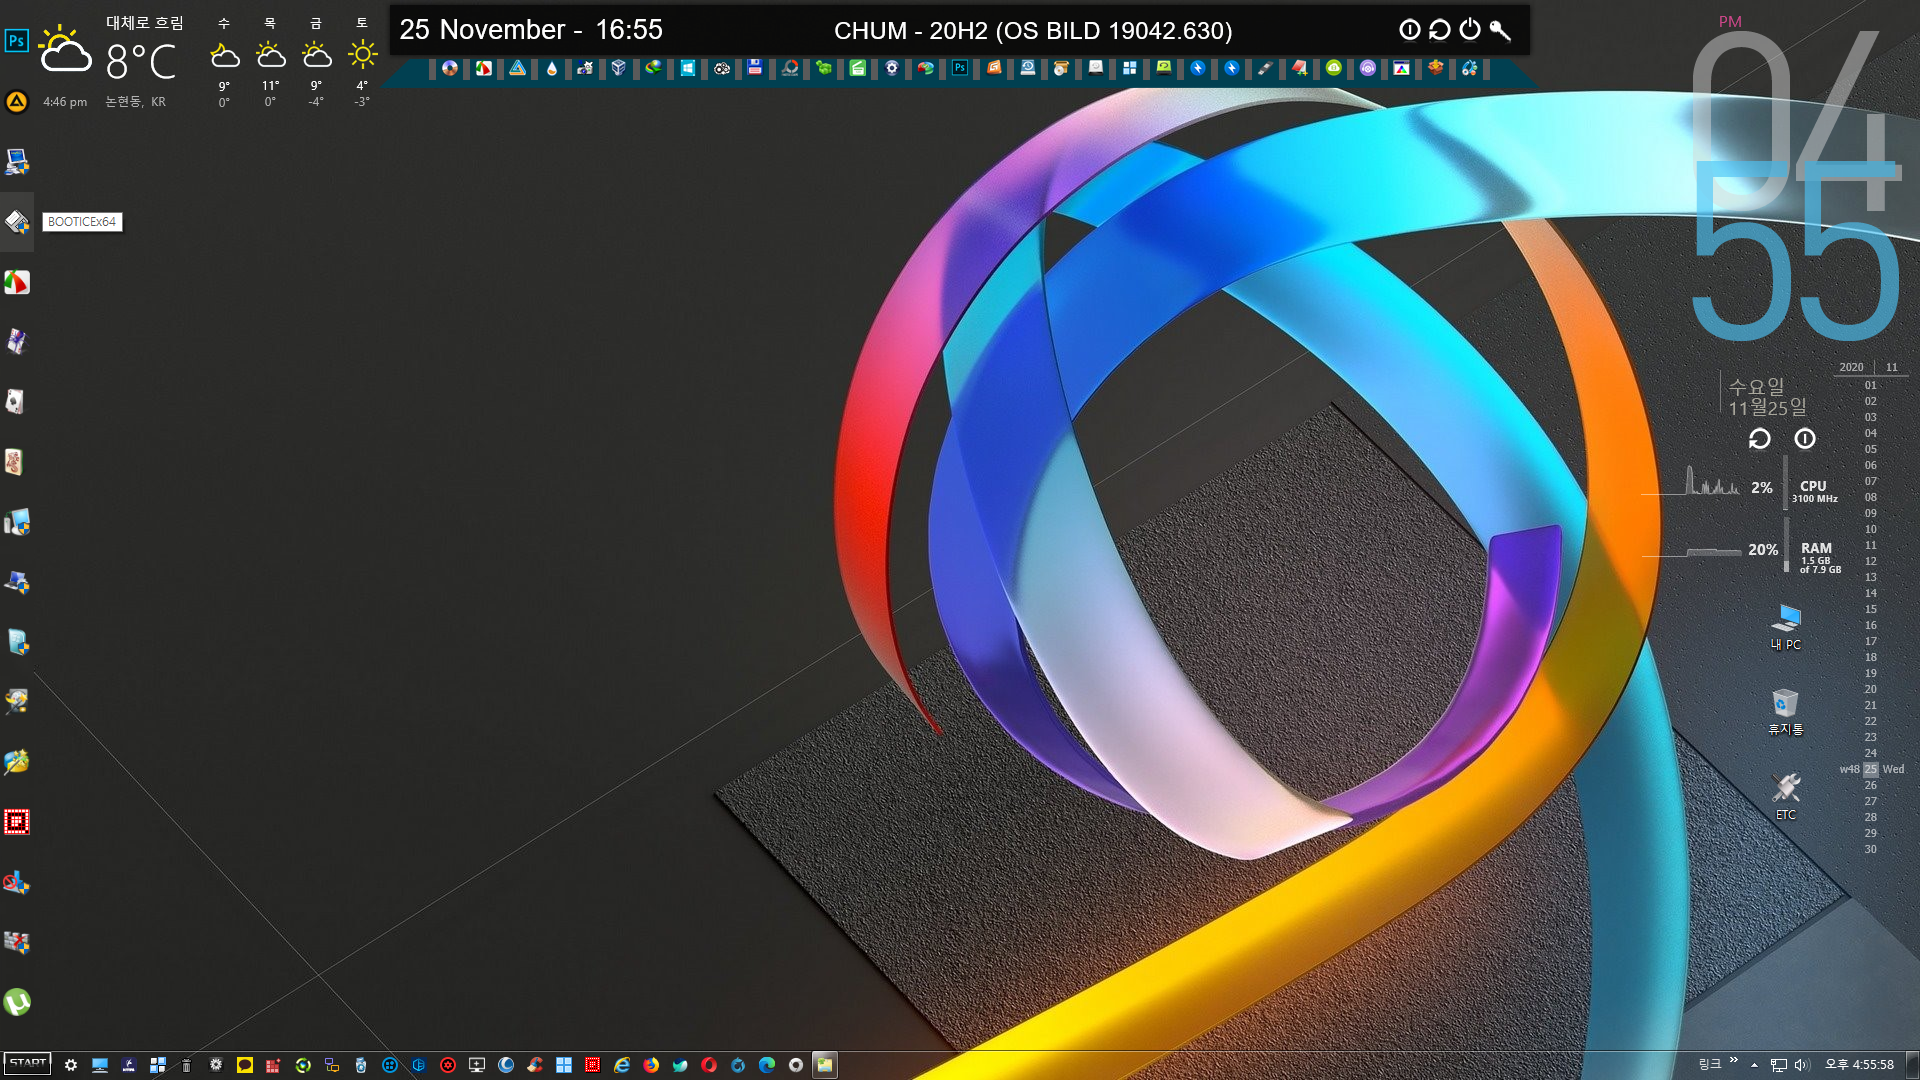Open the firewall brick-wall icon in sidebar
Screen dimensions: 1920x1080
pos(17,942)
